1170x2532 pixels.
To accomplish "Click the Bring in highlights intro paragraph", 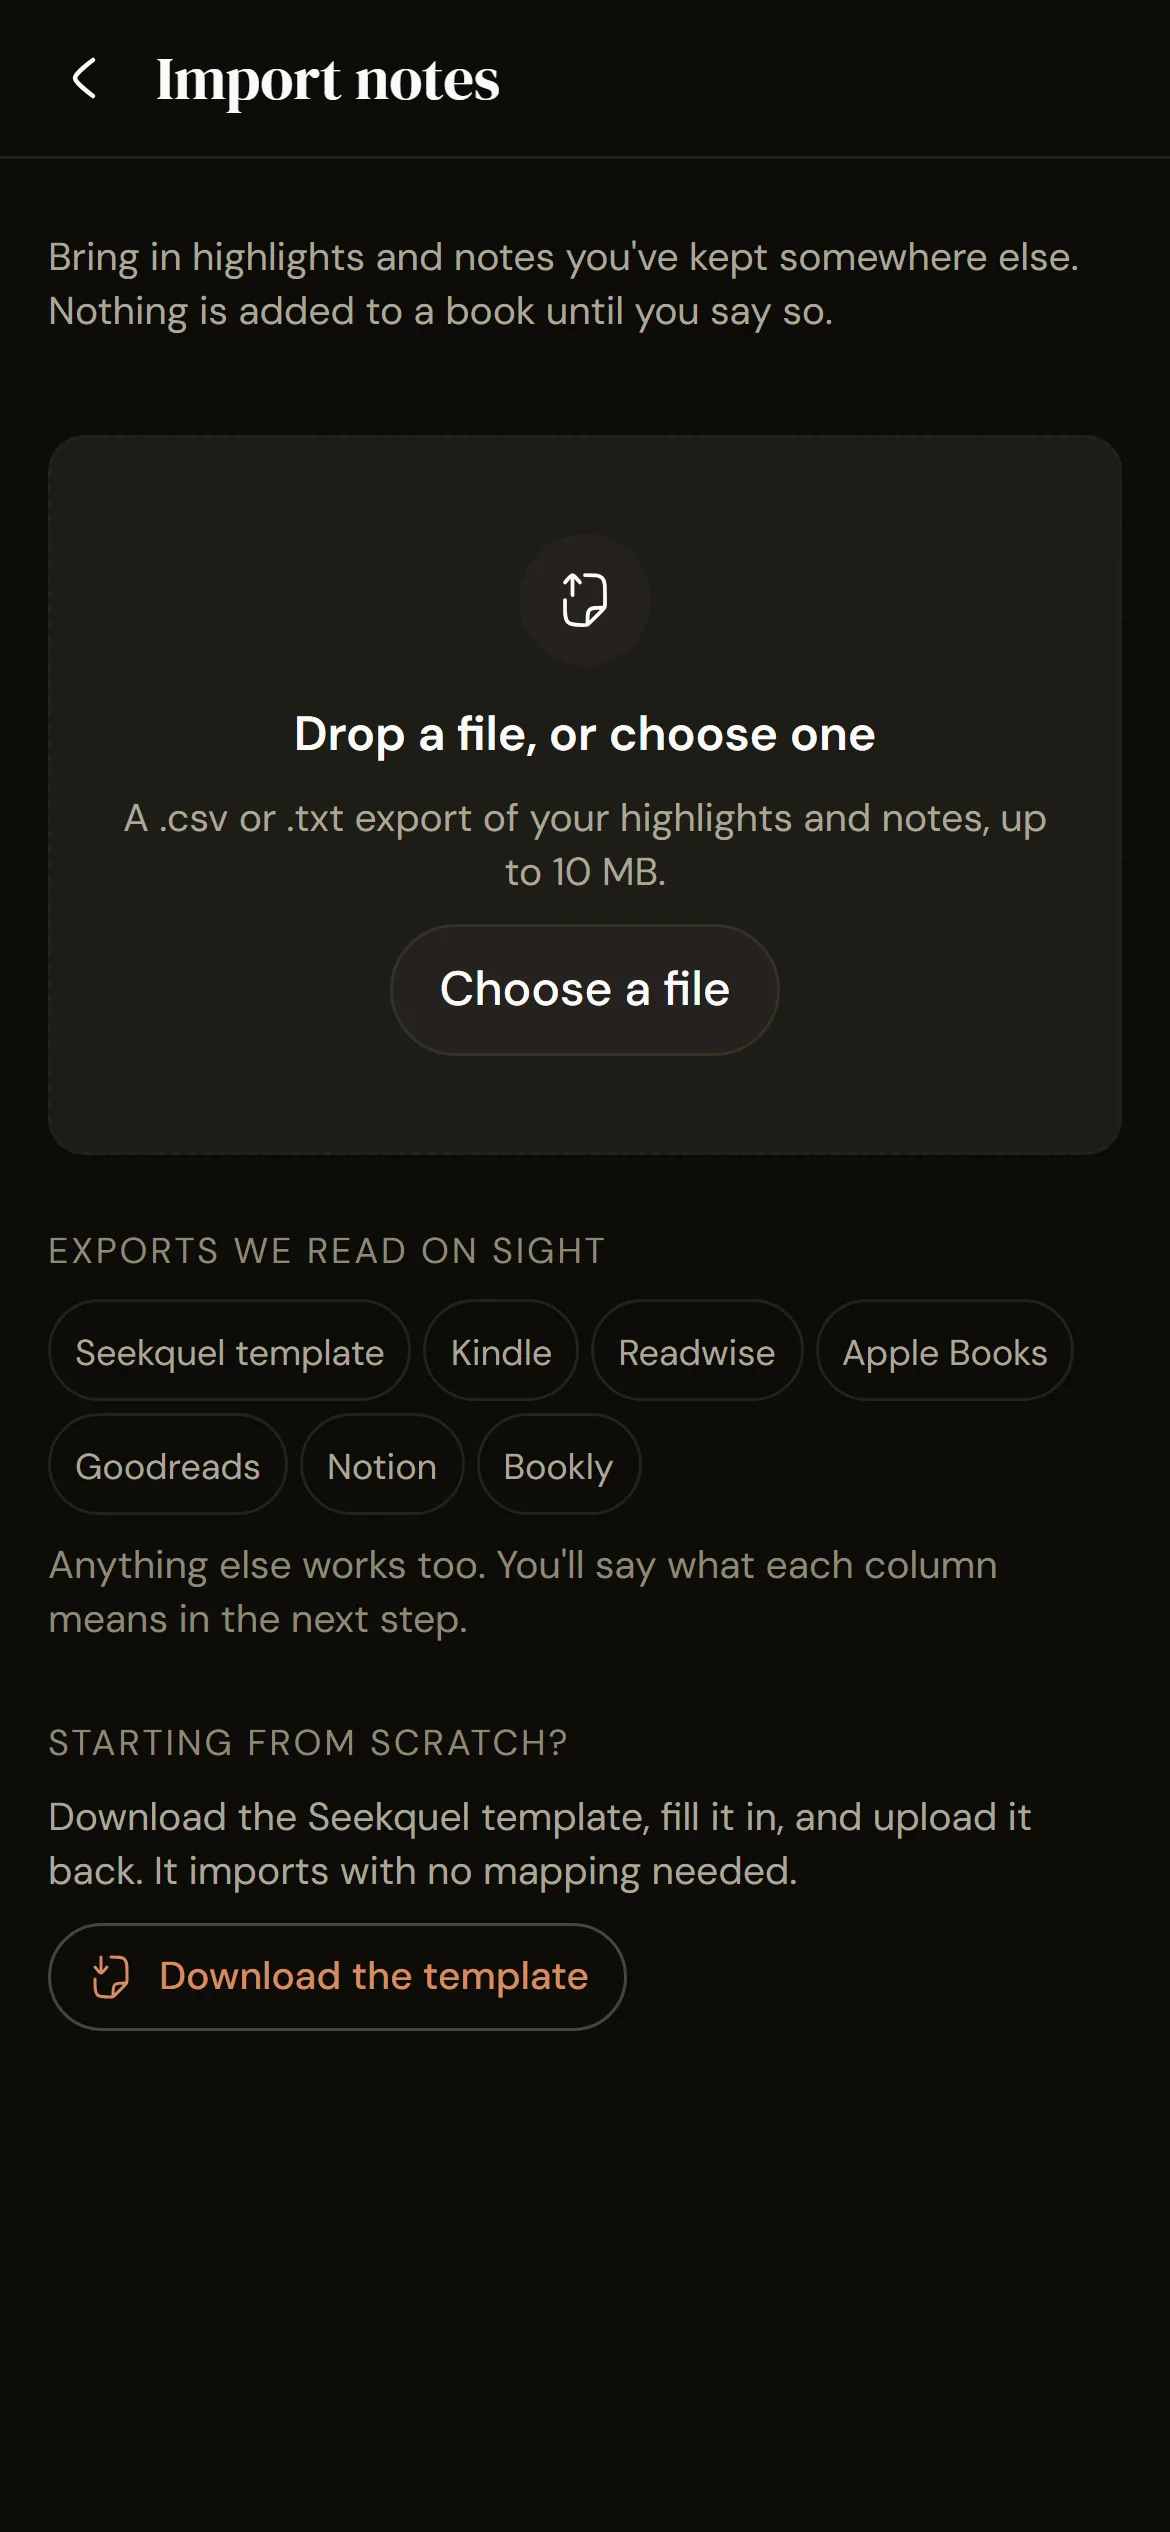I will 564,284.
